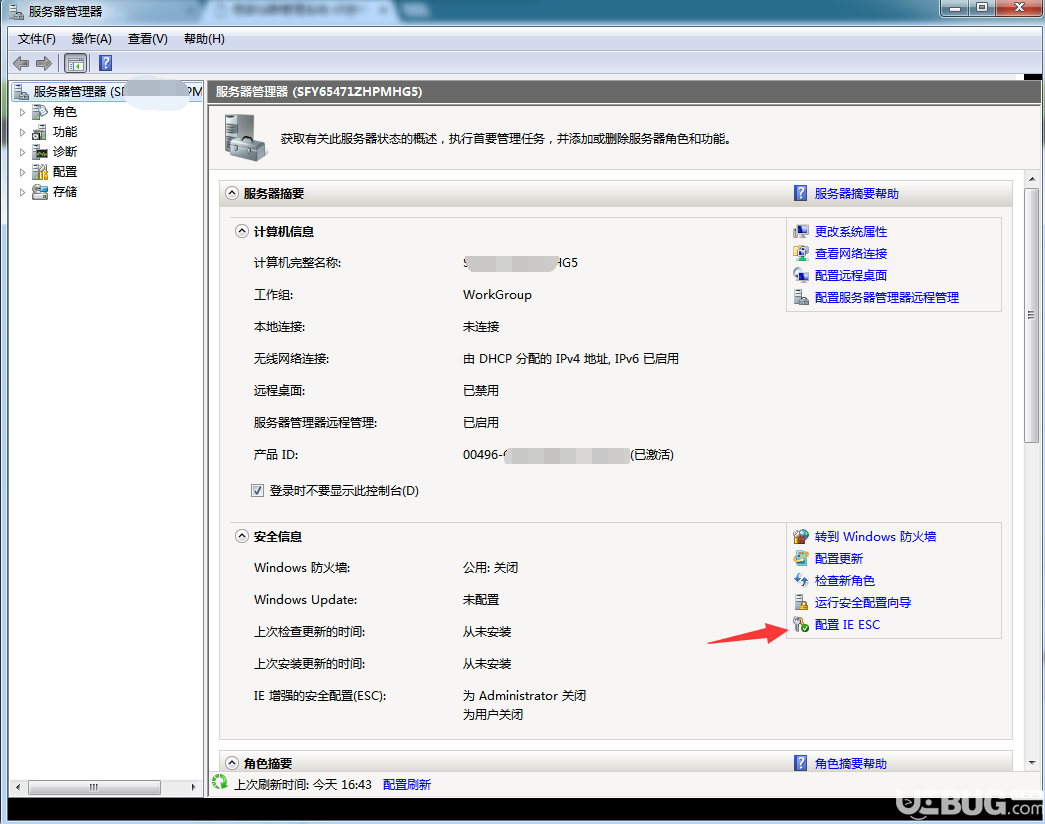Toggle the console tree pane toolbar icon
1045x824 pixels.
[x=75, y=63]
